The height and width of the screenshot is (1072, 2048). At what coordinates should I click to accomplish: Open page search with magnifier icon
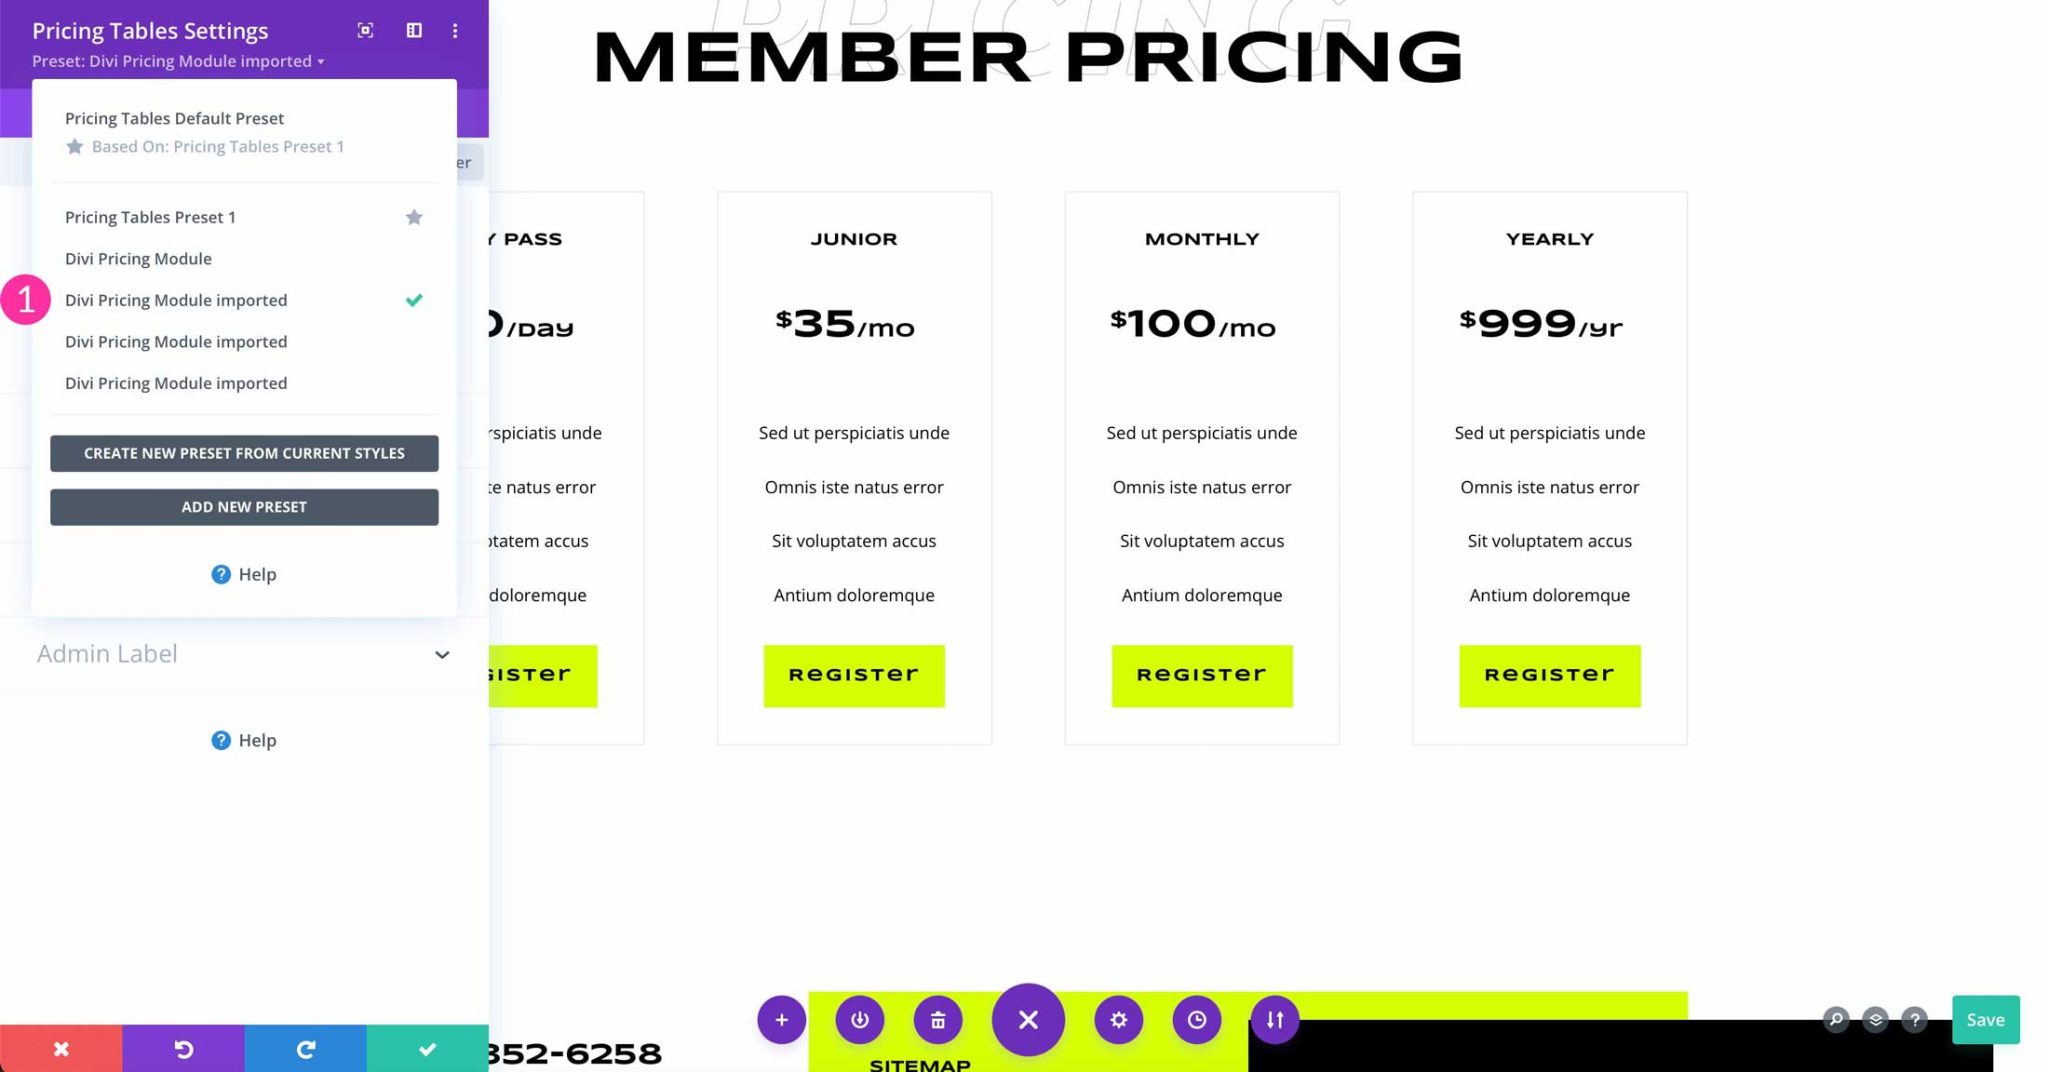[1836, 1019]
